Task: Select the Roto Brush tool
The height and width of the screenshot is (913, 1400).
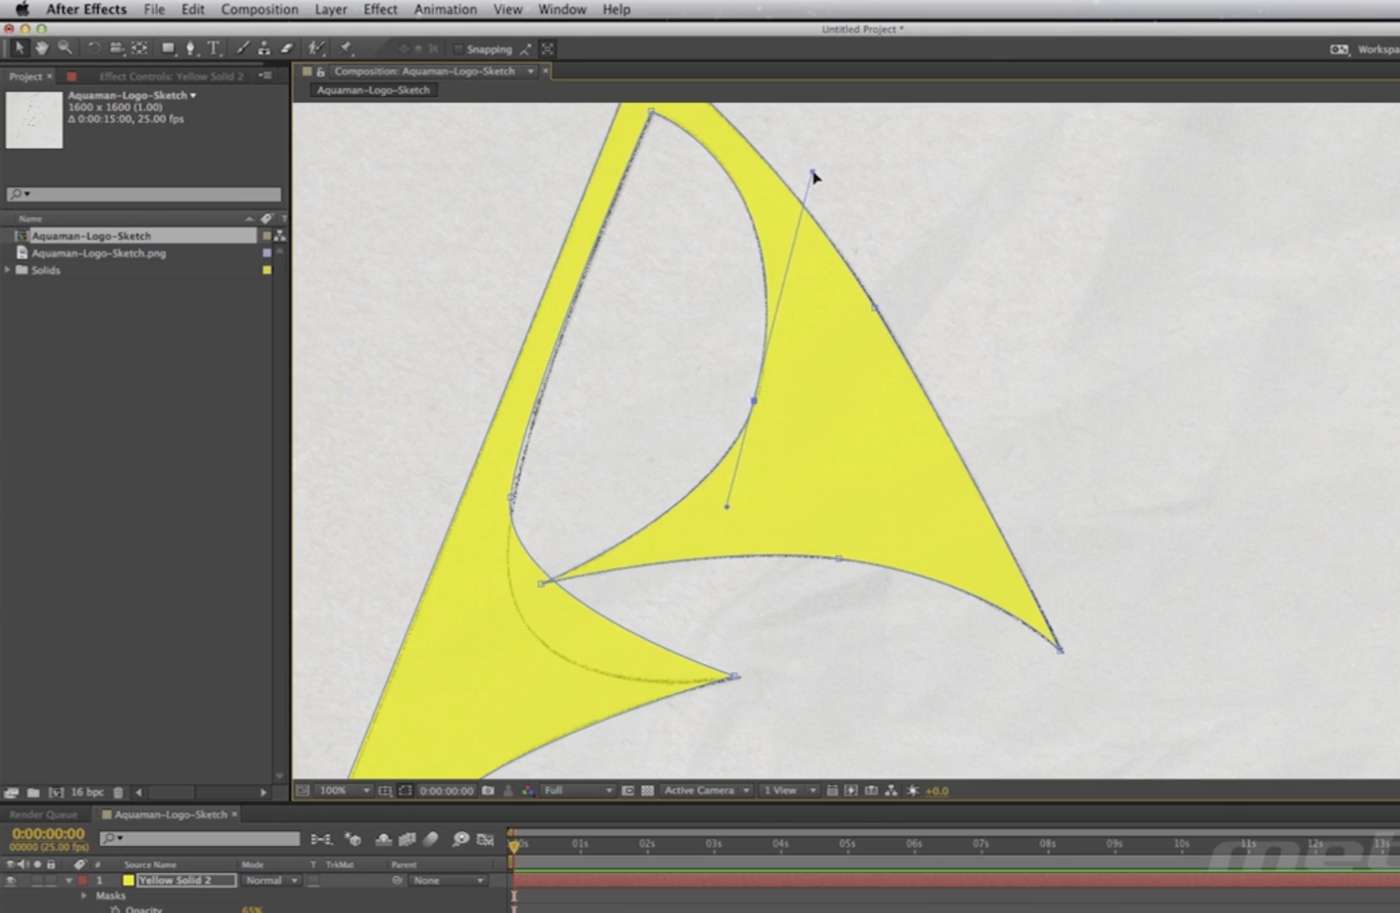Action: point(316,48)
